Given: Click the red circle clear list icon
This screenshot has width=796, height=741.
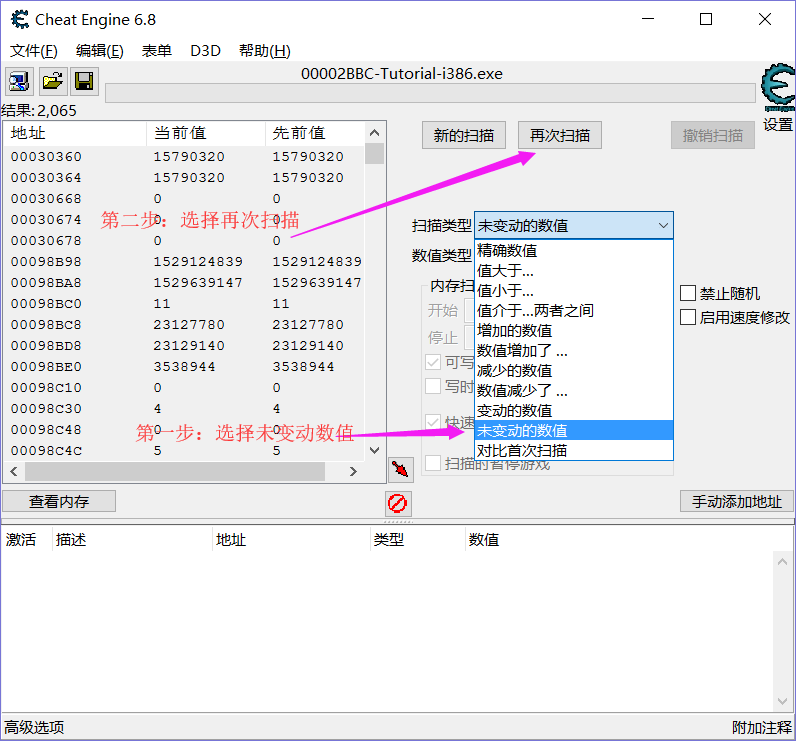Looking at the screenshot, I should (397, 503).
